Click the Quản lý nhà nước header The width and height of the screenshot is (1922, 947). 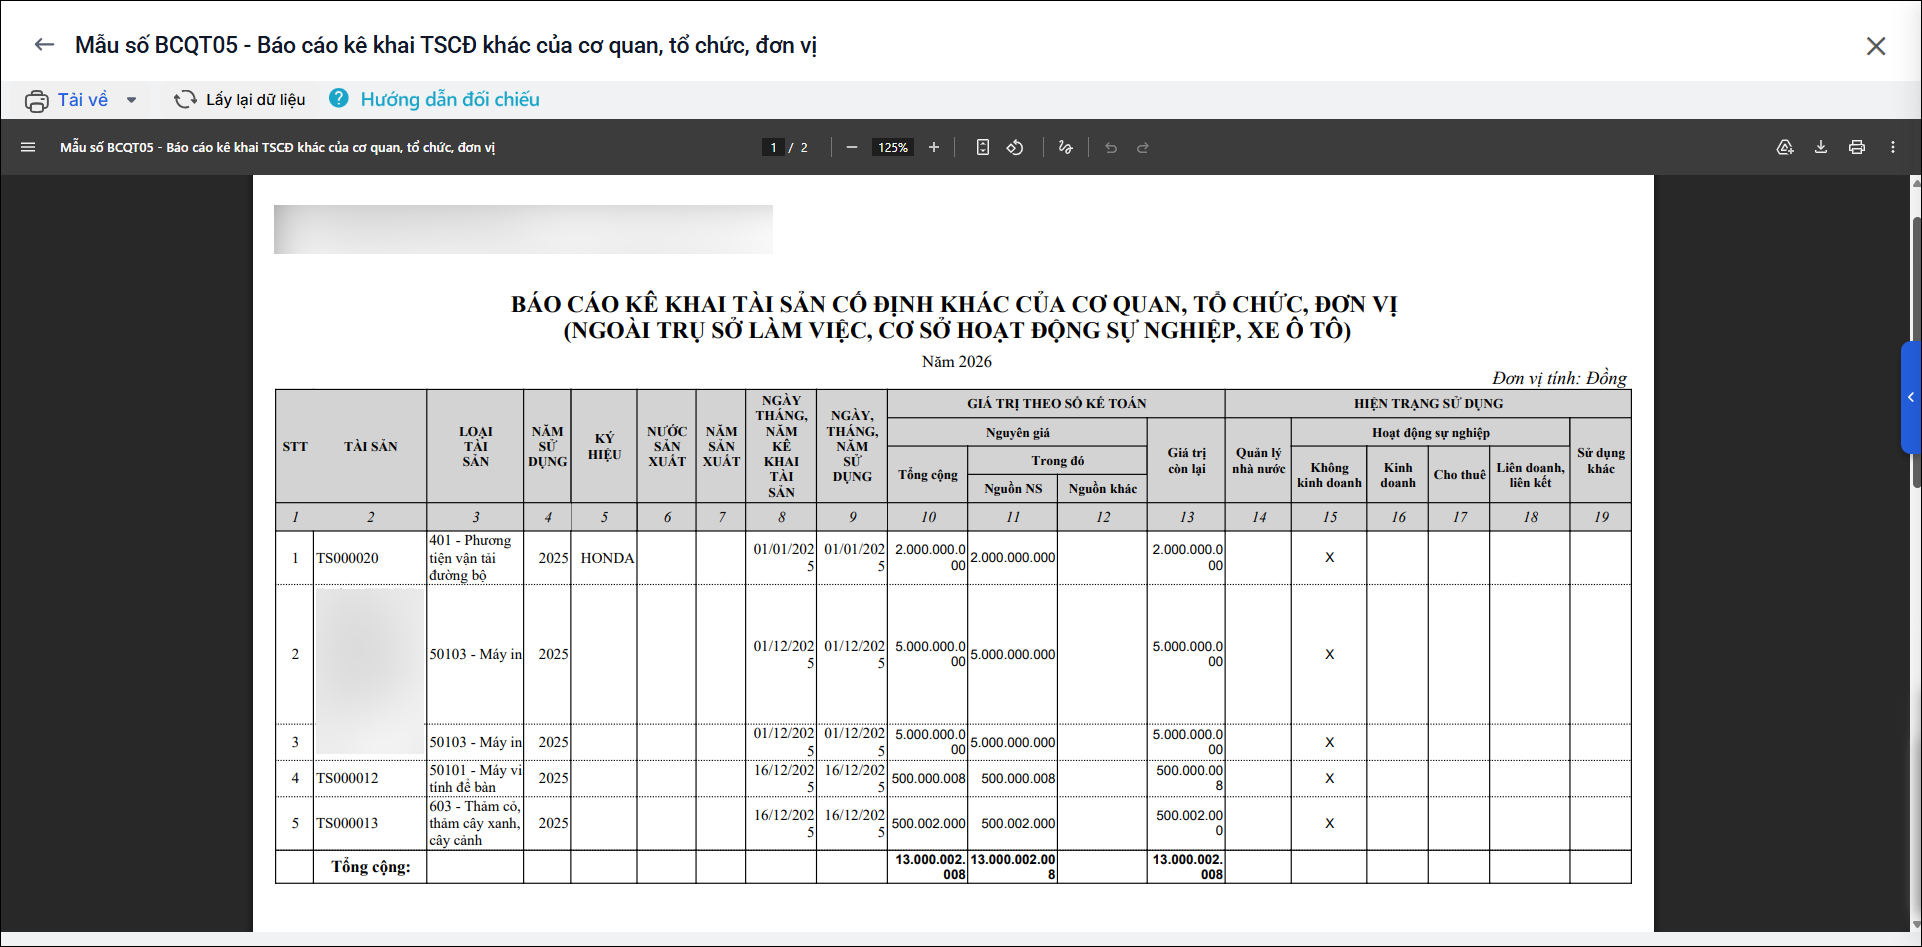point(1258,461)
